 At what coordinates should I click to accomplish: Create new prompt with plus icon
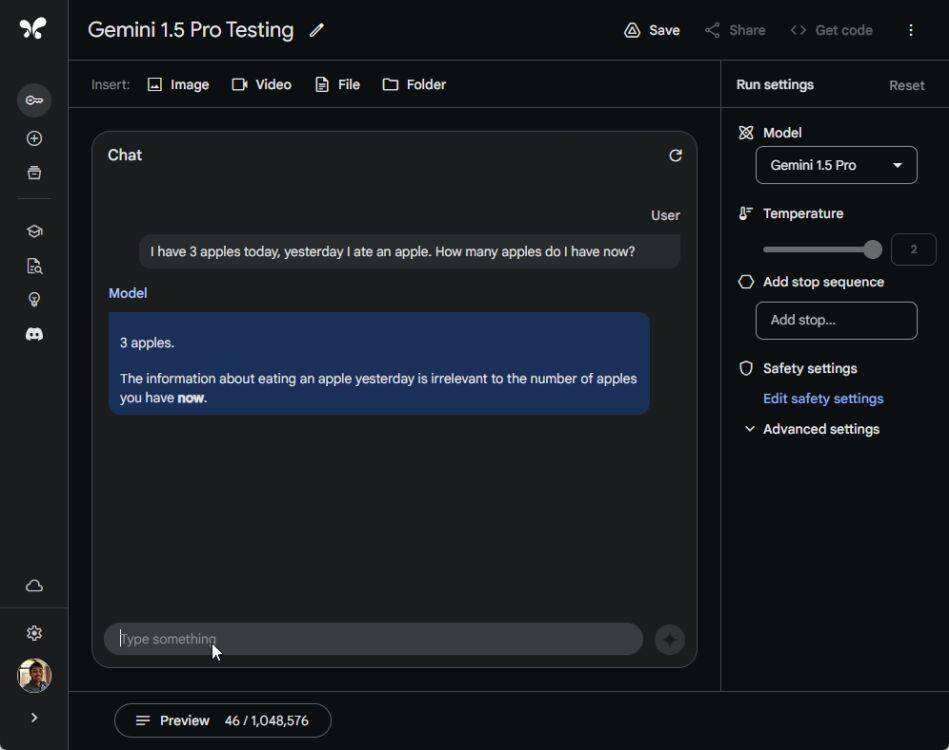click(x=34, y=139)
